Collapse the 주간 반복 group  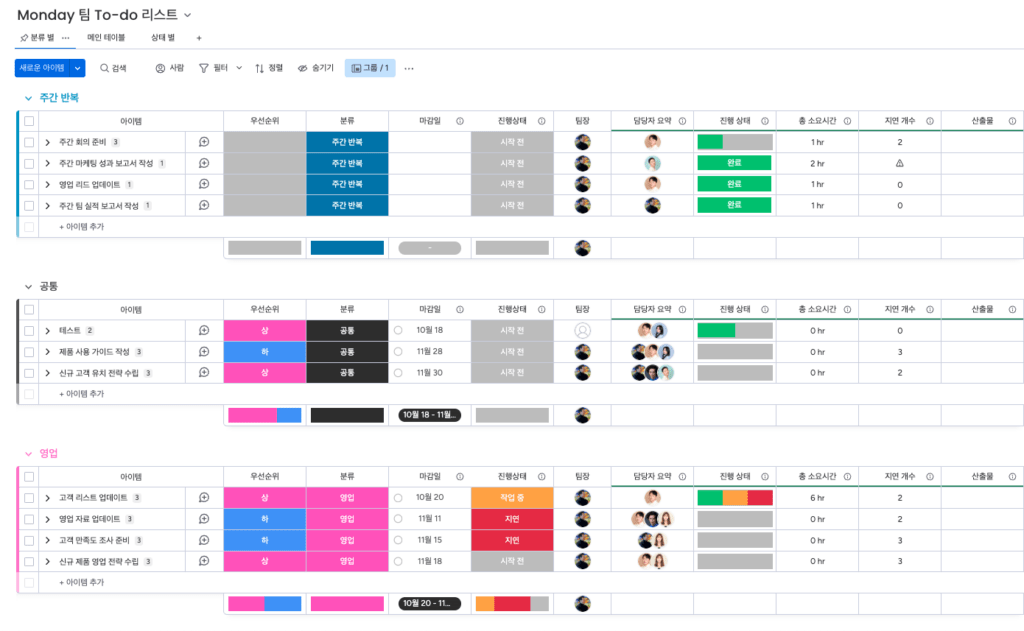point(27,98)
